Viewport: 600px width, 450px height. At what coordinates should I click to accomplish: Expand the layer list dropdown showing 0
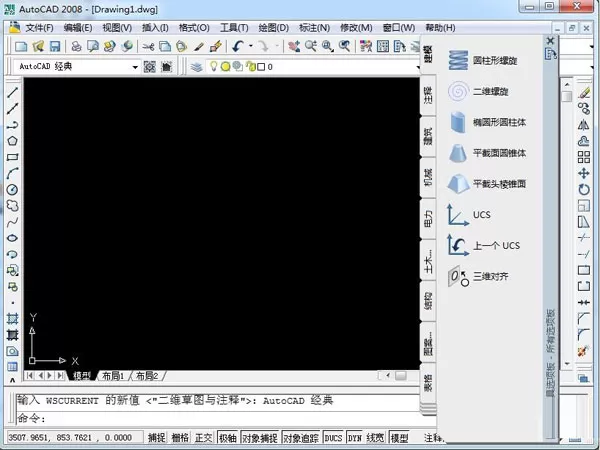(x=418, y=67)
